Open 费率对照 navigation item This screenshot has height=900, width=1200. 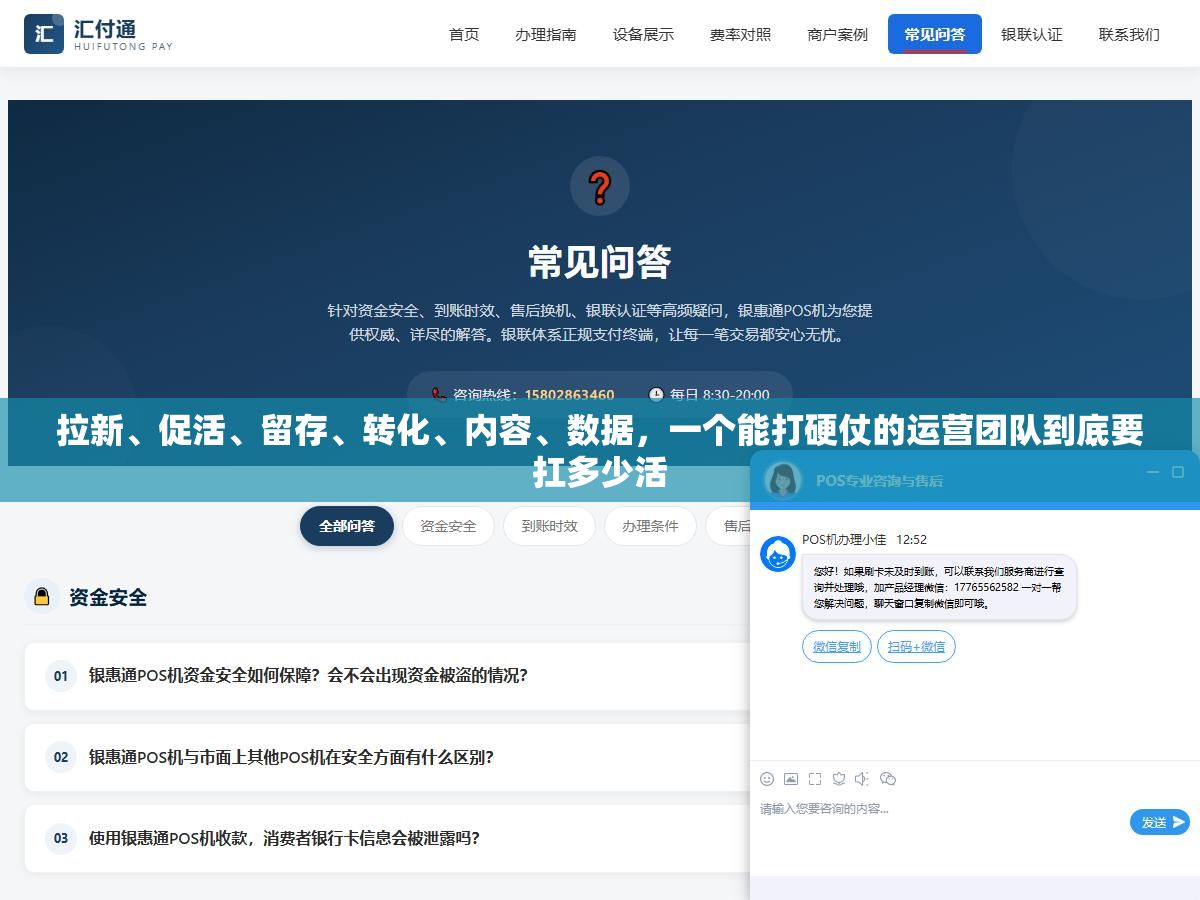pyautogui.click(x=741, y=34)
